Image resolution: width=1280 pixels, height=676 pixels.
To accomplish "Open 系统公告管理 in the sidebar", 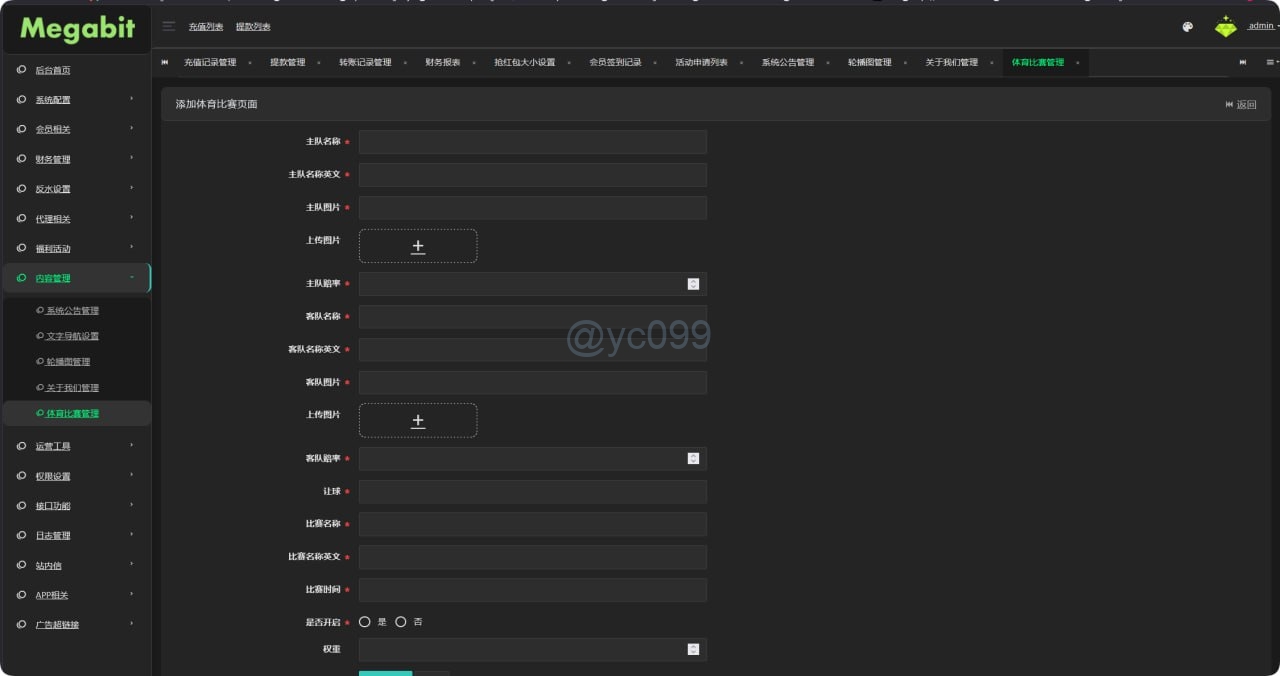I will (72, 311).
